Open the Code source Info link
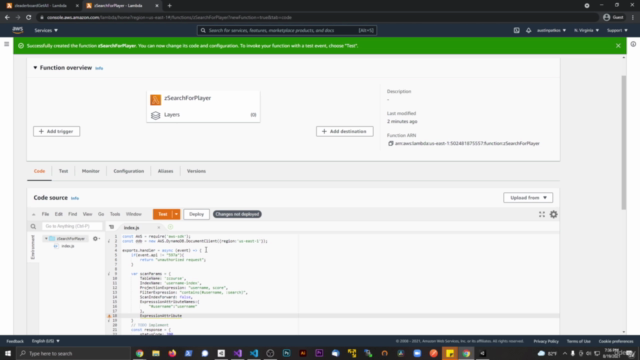This screenshot has width=640, height=360. (x=75, y=198)
